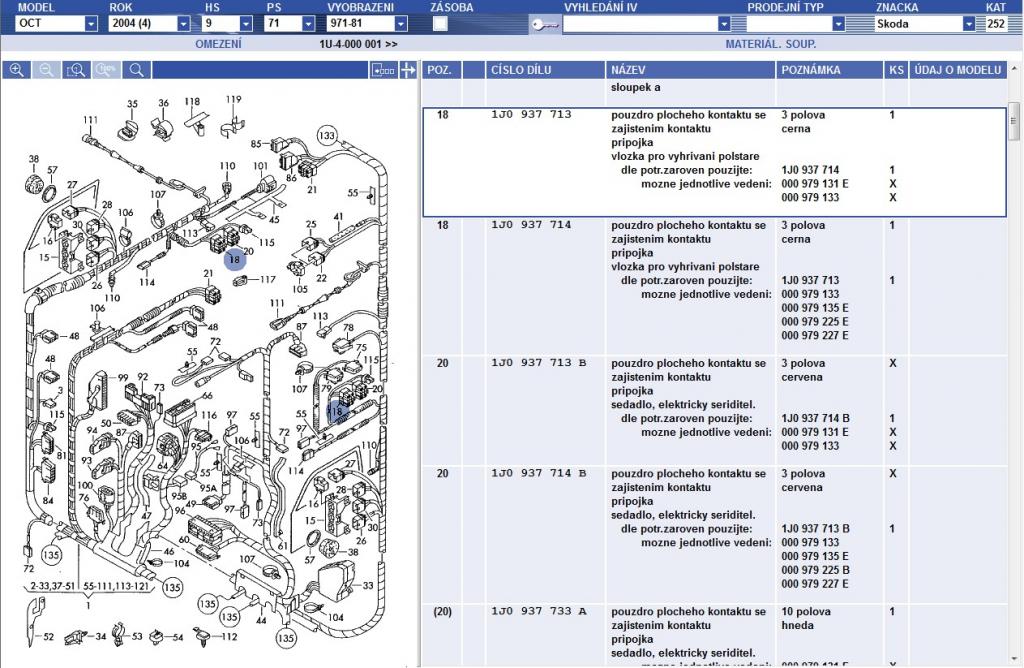
Task: Click callout number 35 in the diagram
Action: 133,103
